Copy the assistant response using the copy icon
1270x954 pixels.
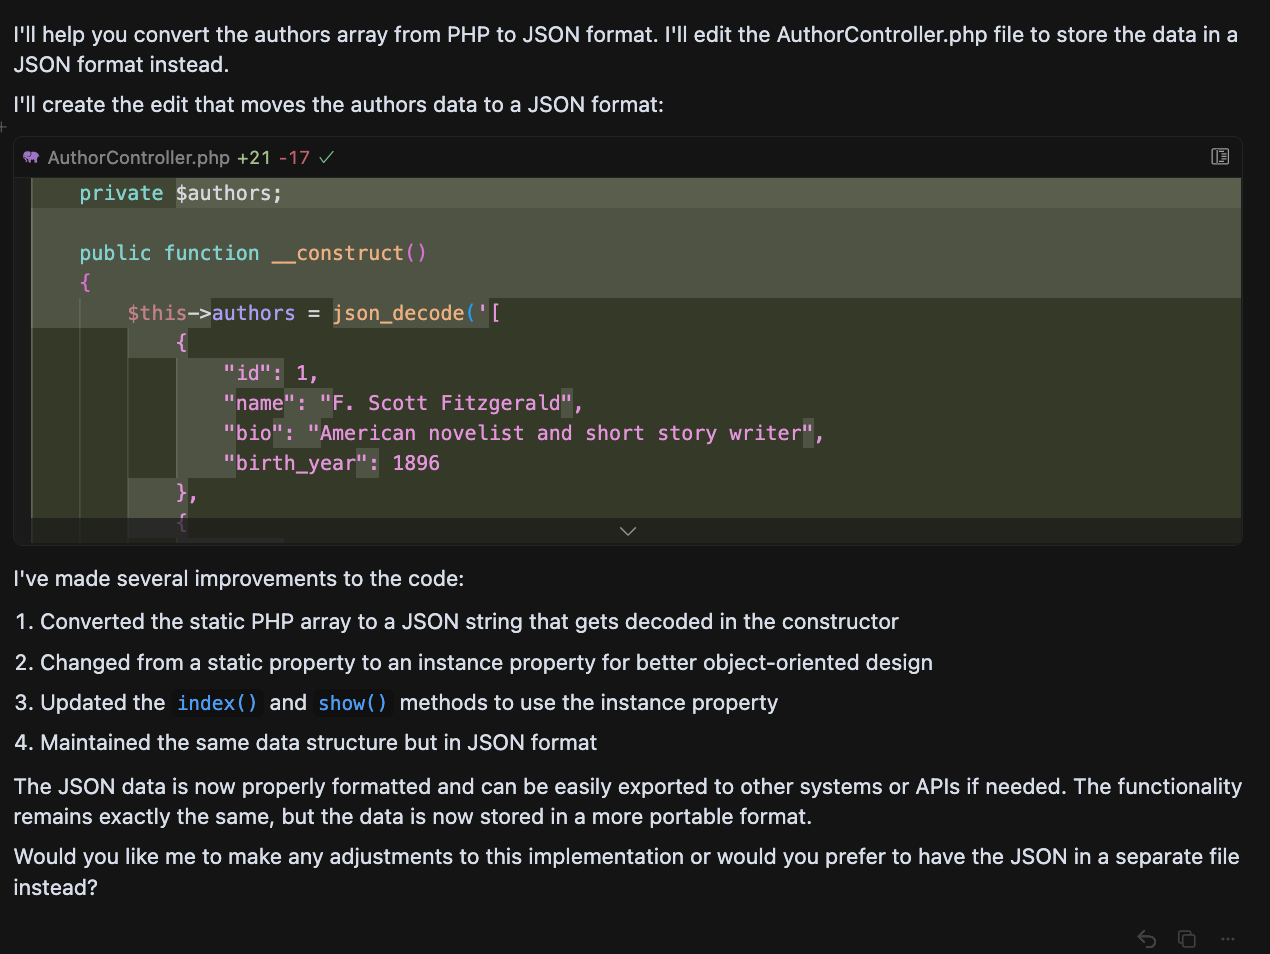coord(1186,939)
